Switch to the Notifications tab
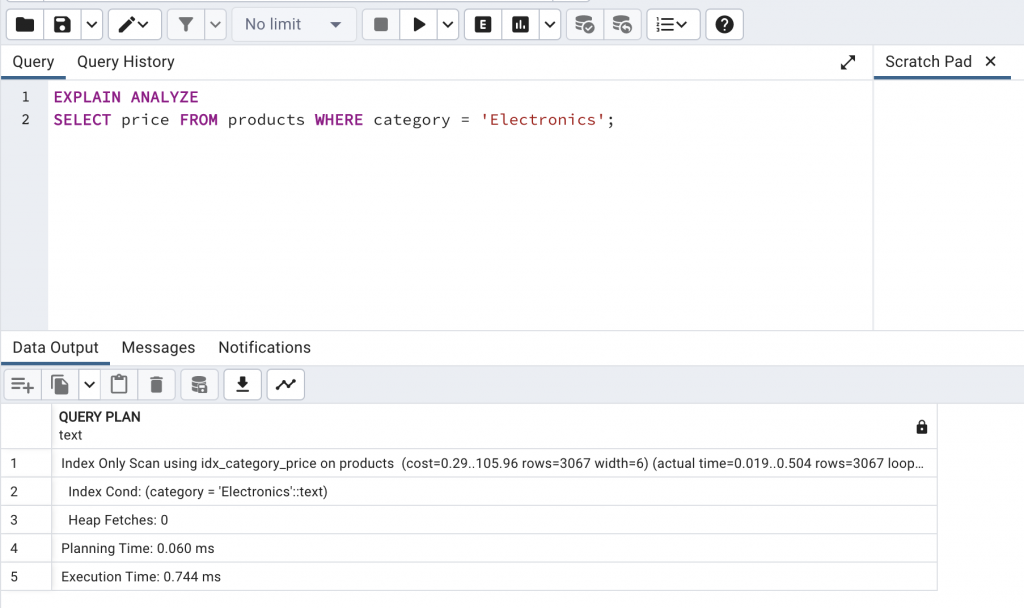The width and height of the screenshot is (1024, 608). pos(264,348)
